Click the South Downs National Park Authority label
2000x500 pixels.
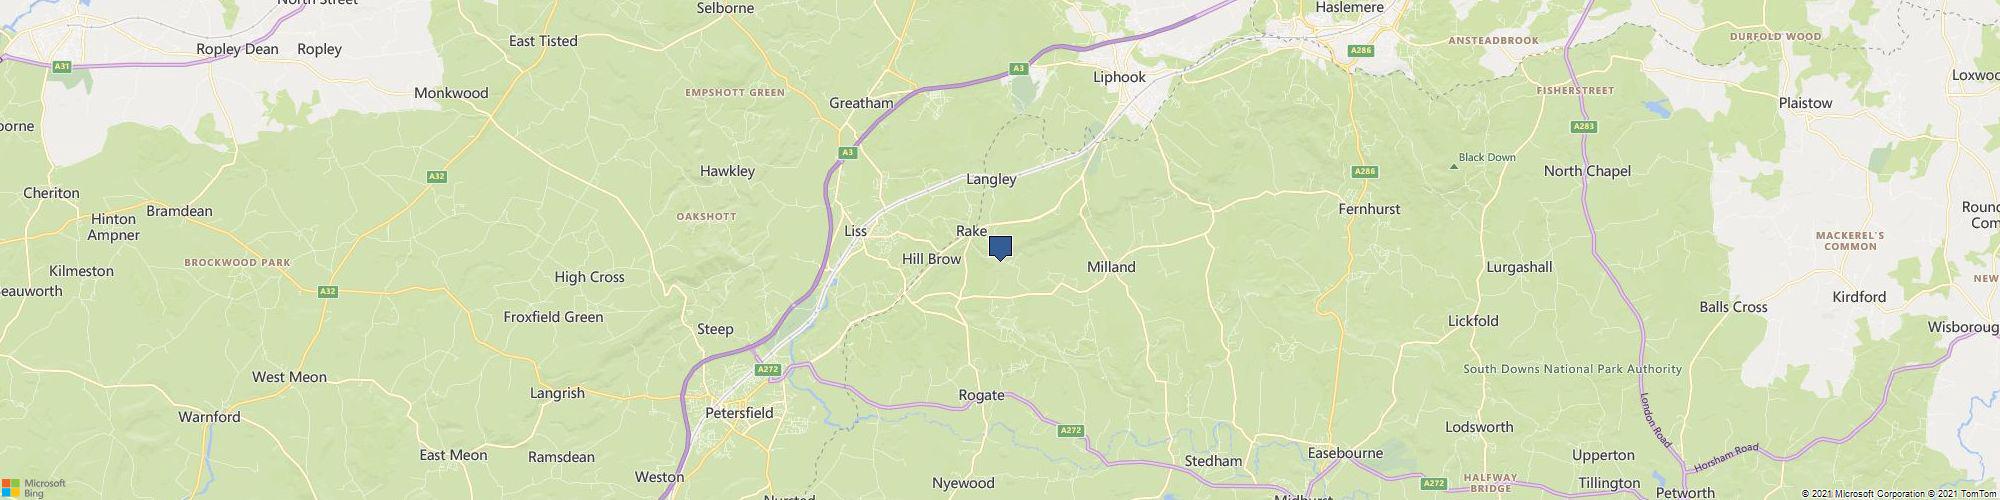tap(1573, 369)
